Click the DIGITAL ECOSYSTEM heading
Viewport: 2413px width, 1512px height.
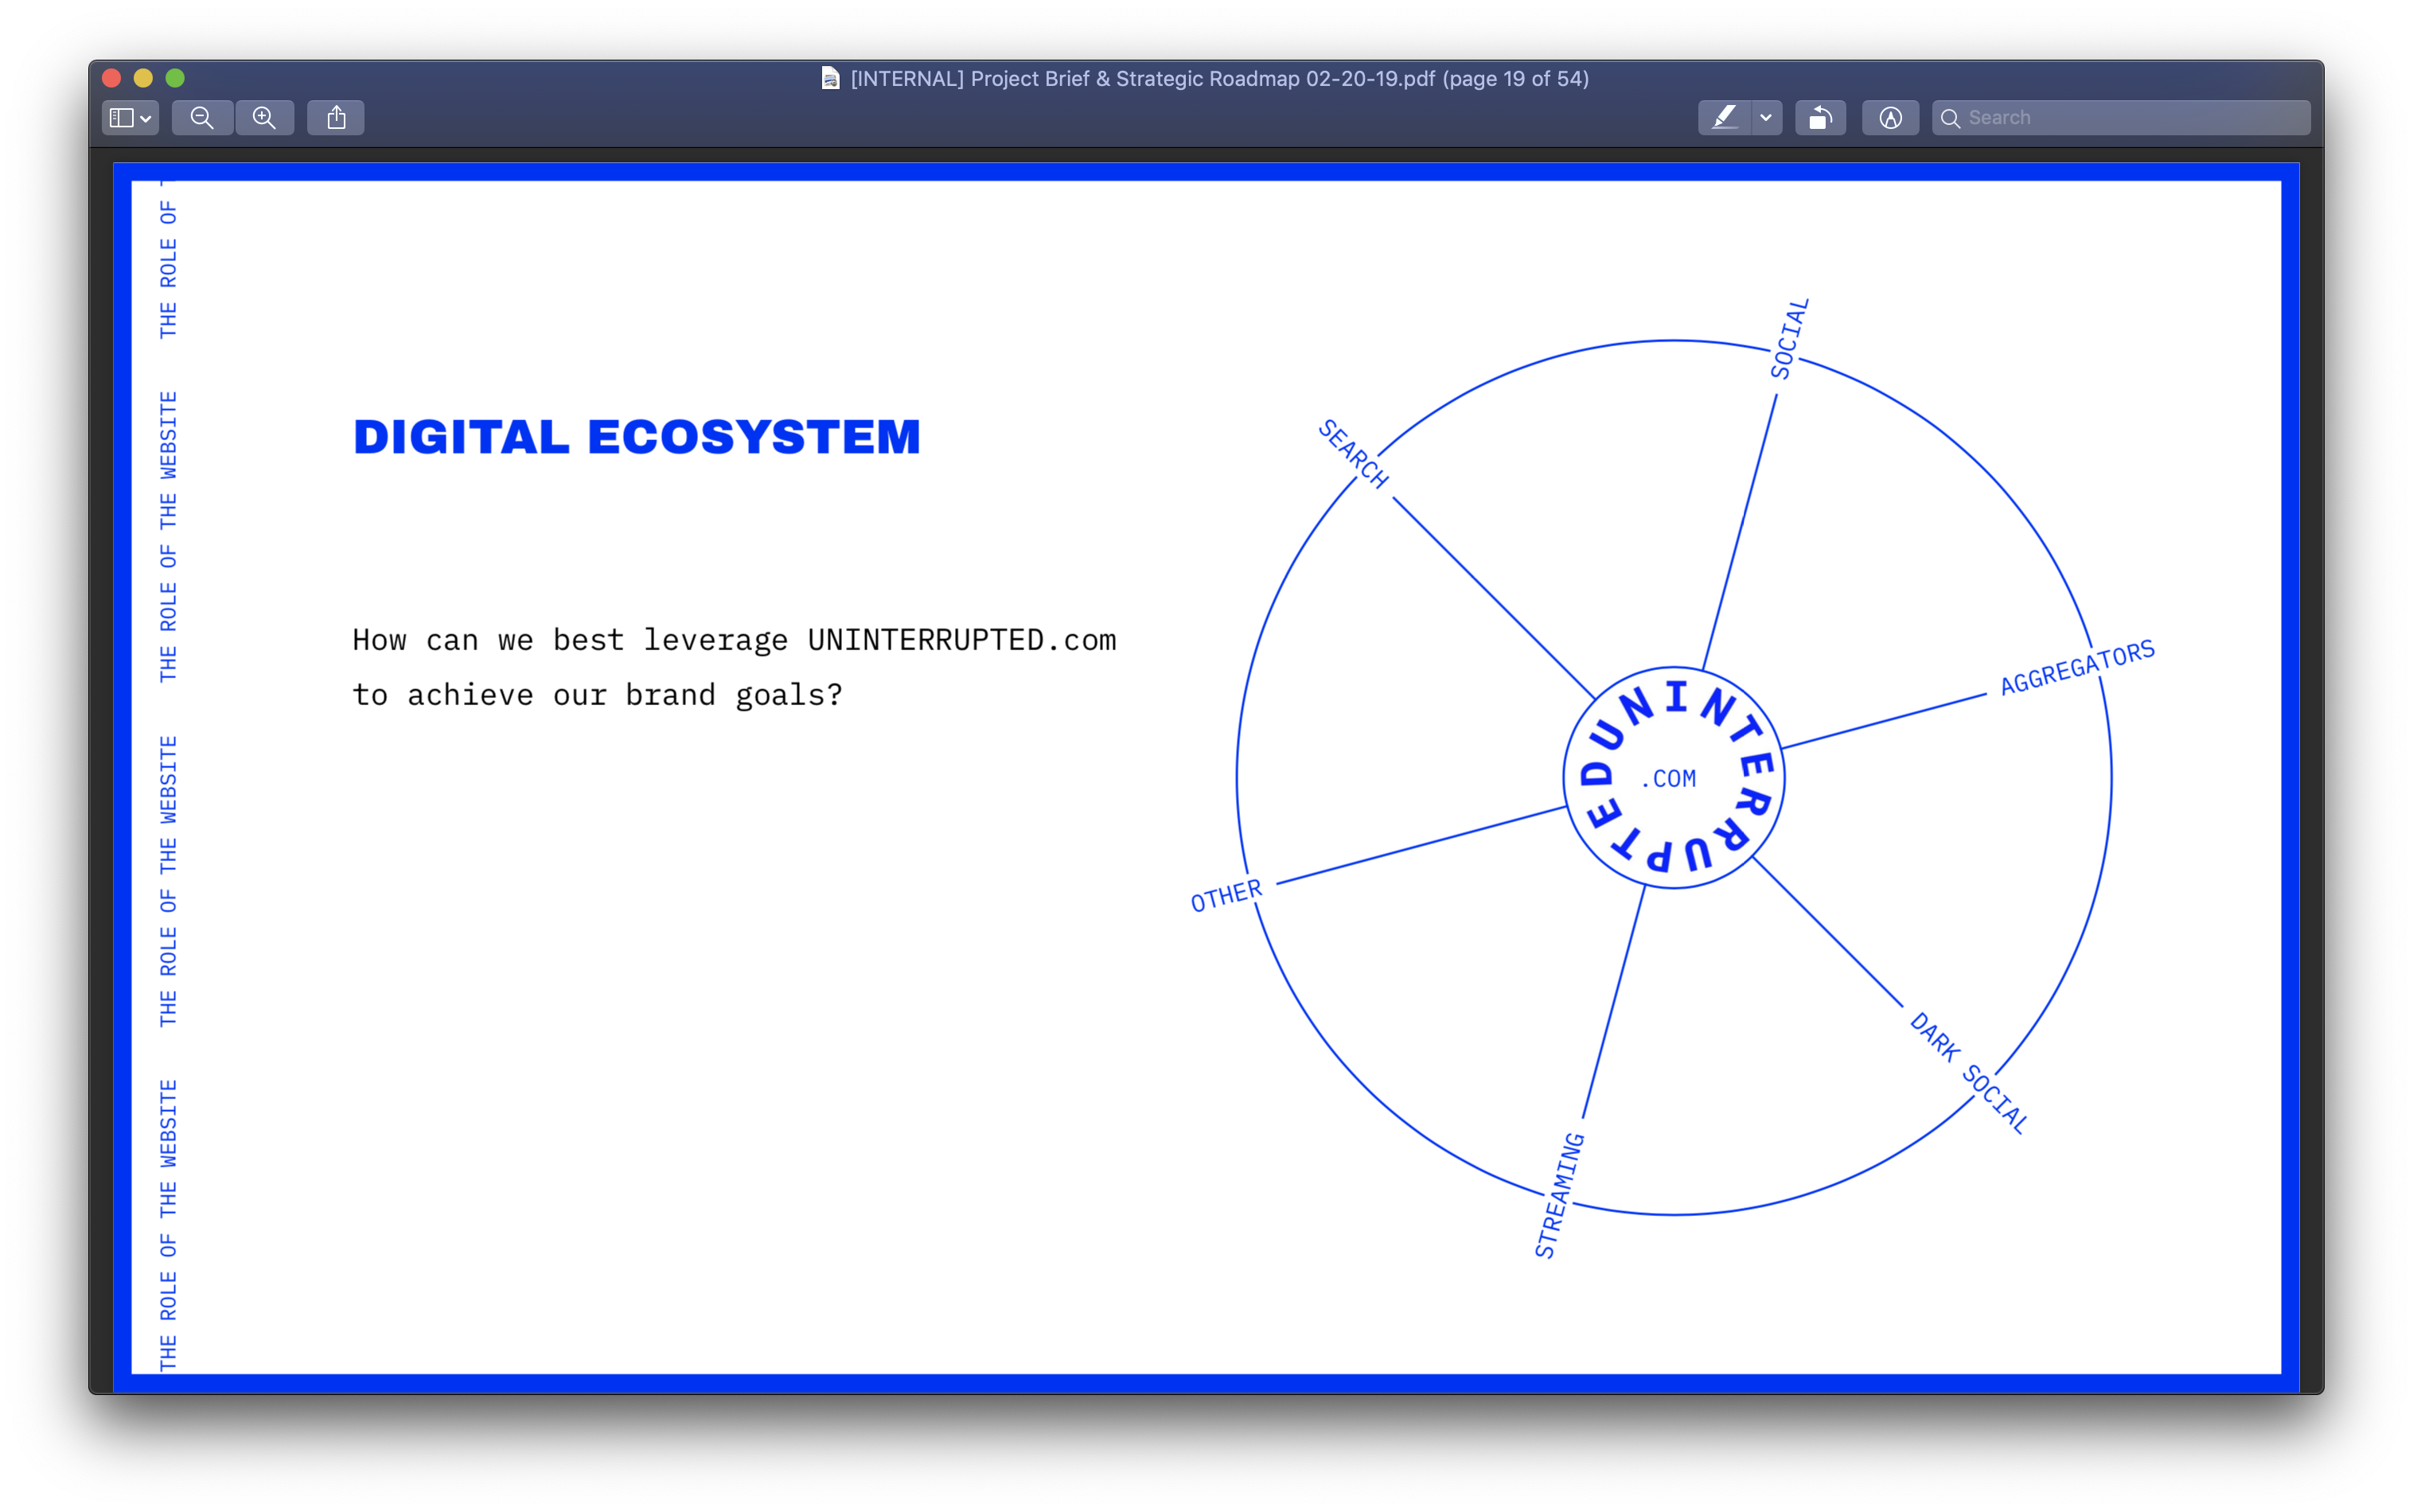click(x=637, y=437)
